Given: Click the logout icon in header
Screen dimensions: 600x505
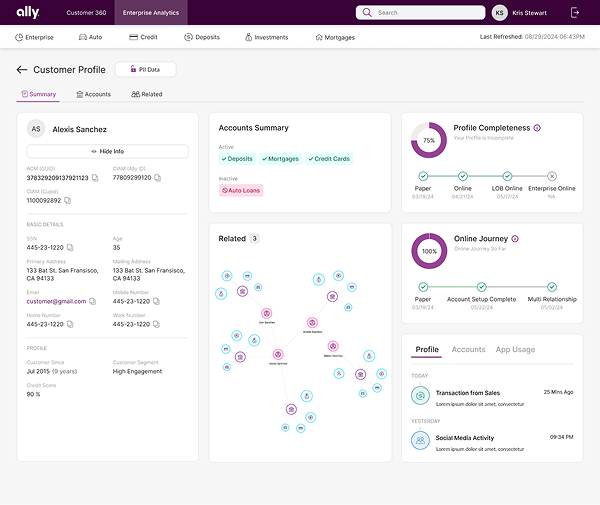Looking at the screenshot, I should 575,13.
